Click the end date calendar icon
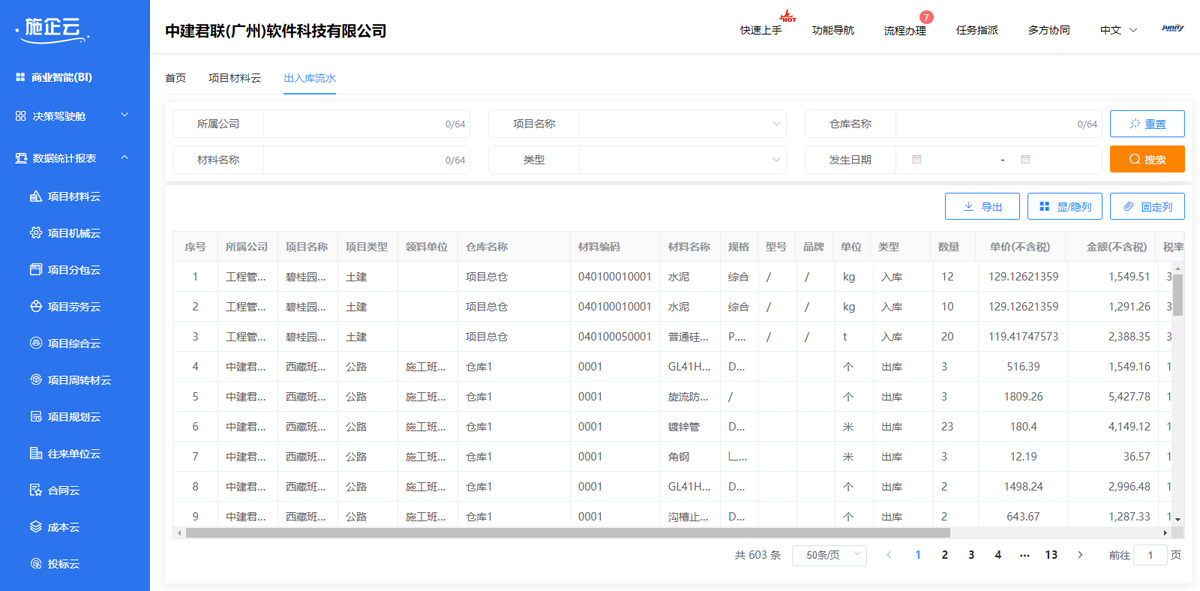This screenshot has width=1200, height=591. 1026,160
